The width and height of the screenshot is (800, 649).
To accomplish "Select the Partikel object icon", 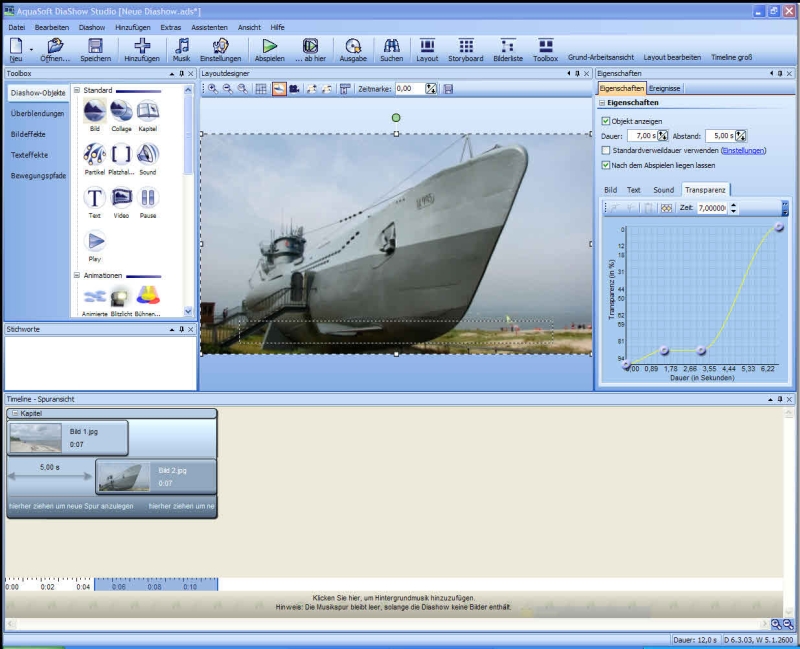I will (94, 154).
